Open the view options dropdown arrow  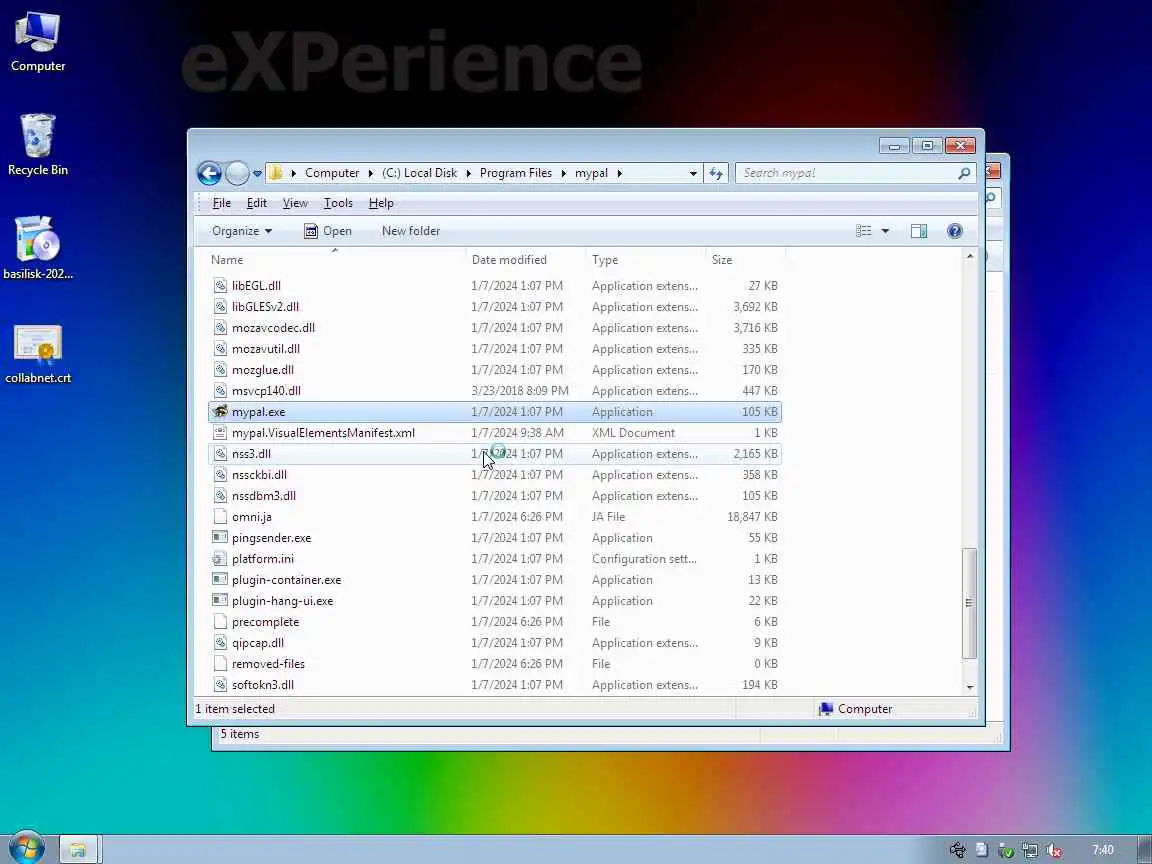[885, 231]
